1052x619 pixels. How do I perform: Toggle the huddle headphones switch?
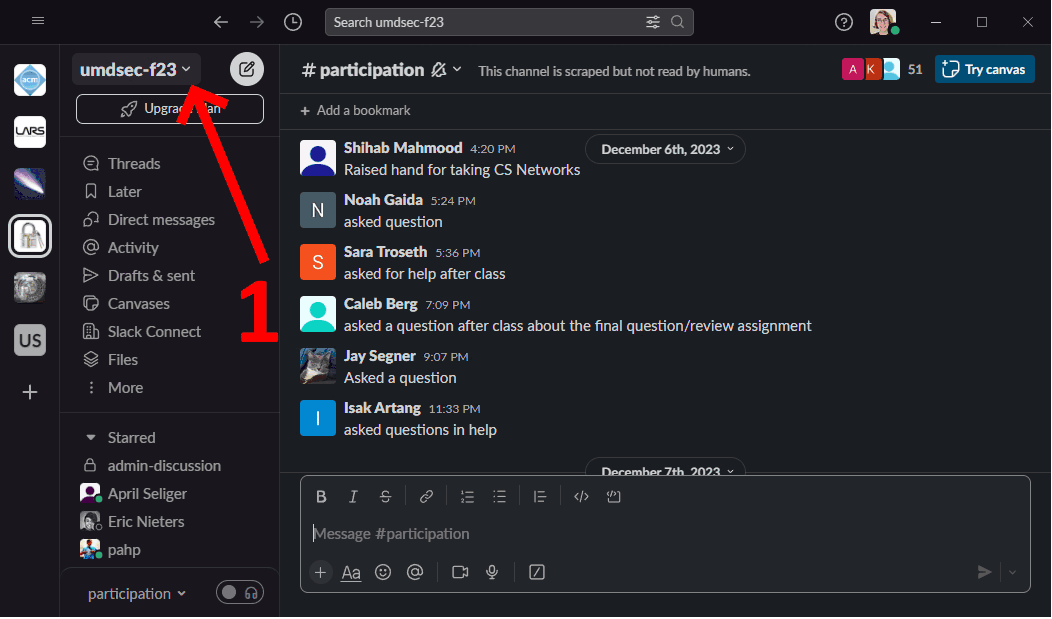240,593
